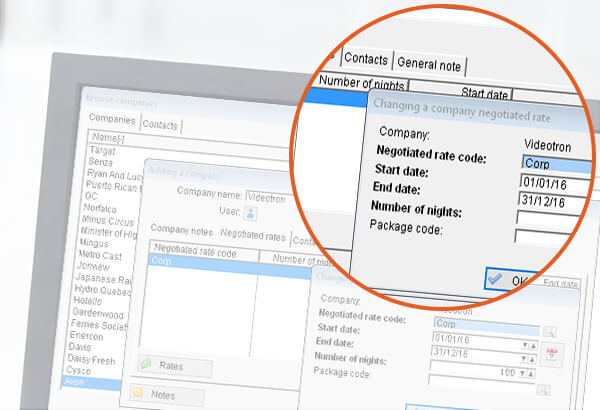Select Company notes tab in Adding a company

pos(182,230)
